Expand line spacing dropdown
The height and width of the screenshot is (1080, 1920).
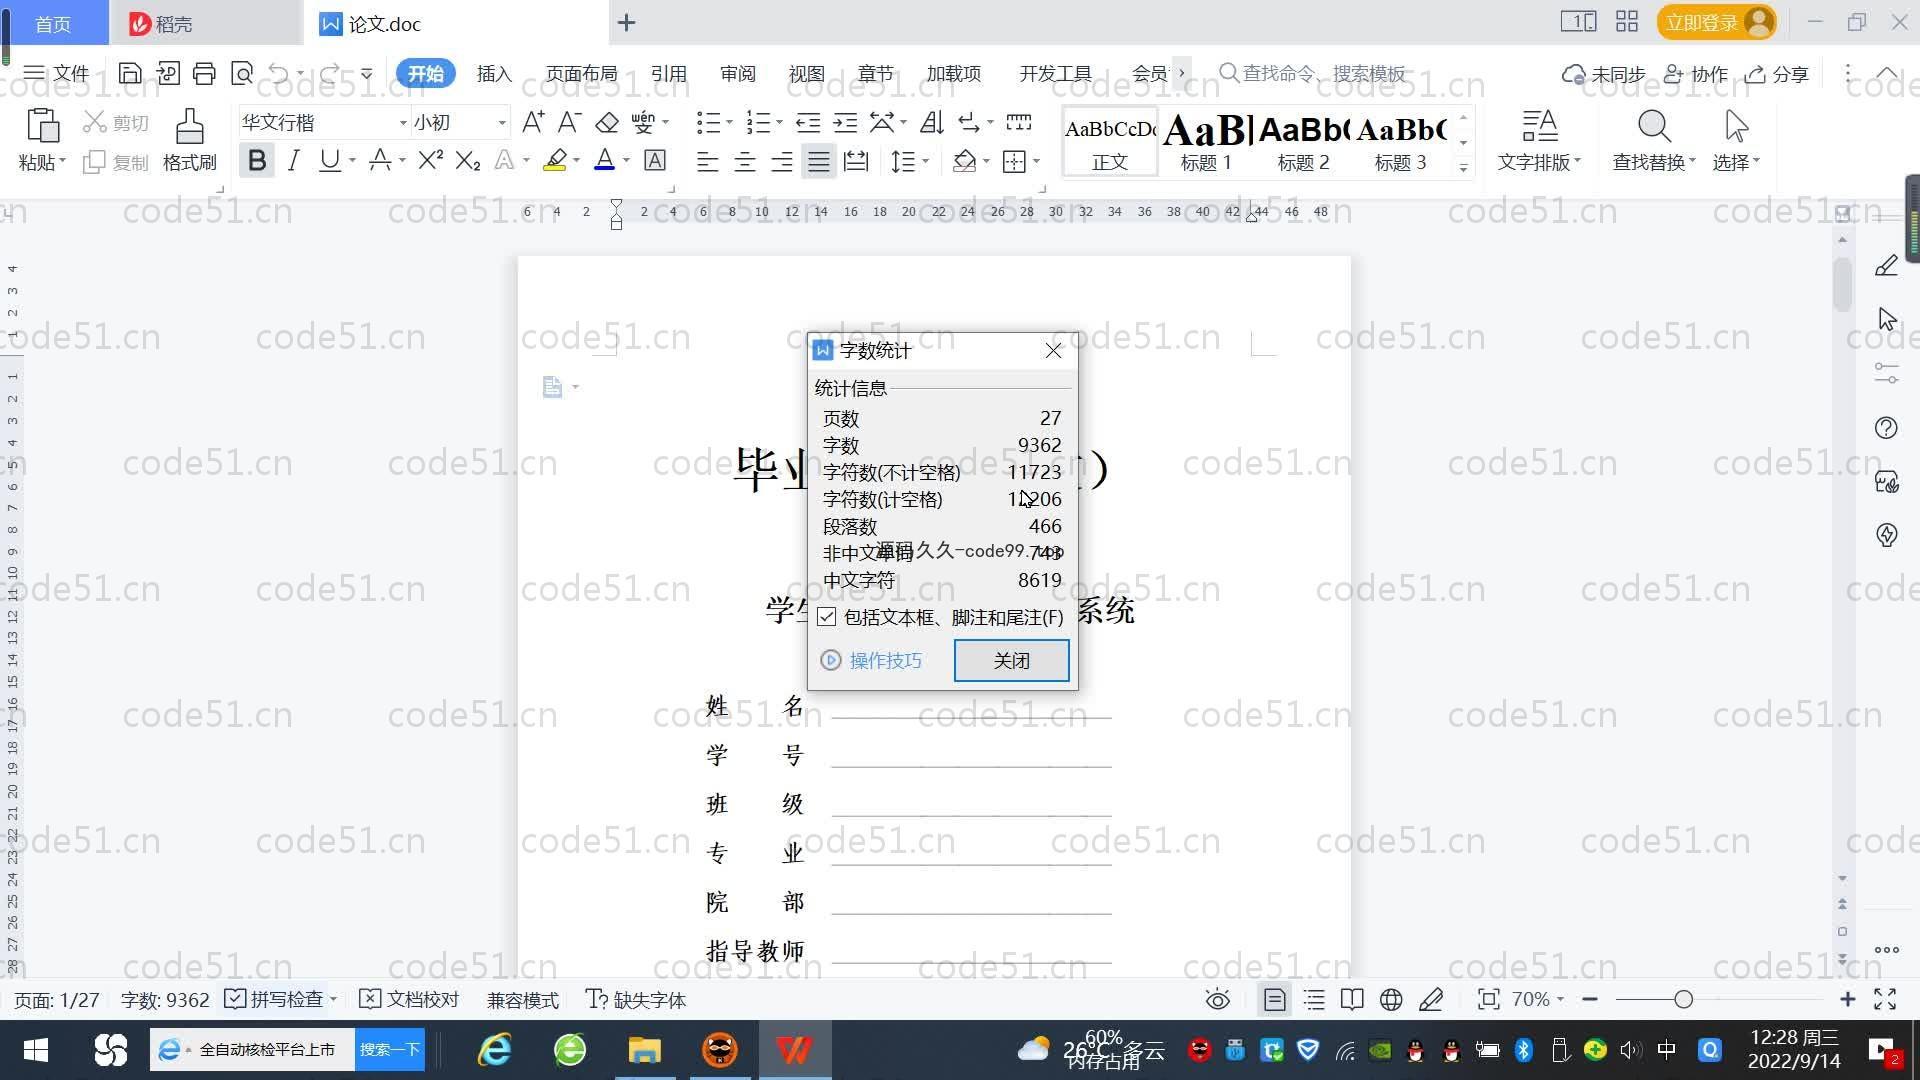click(925, 161)
